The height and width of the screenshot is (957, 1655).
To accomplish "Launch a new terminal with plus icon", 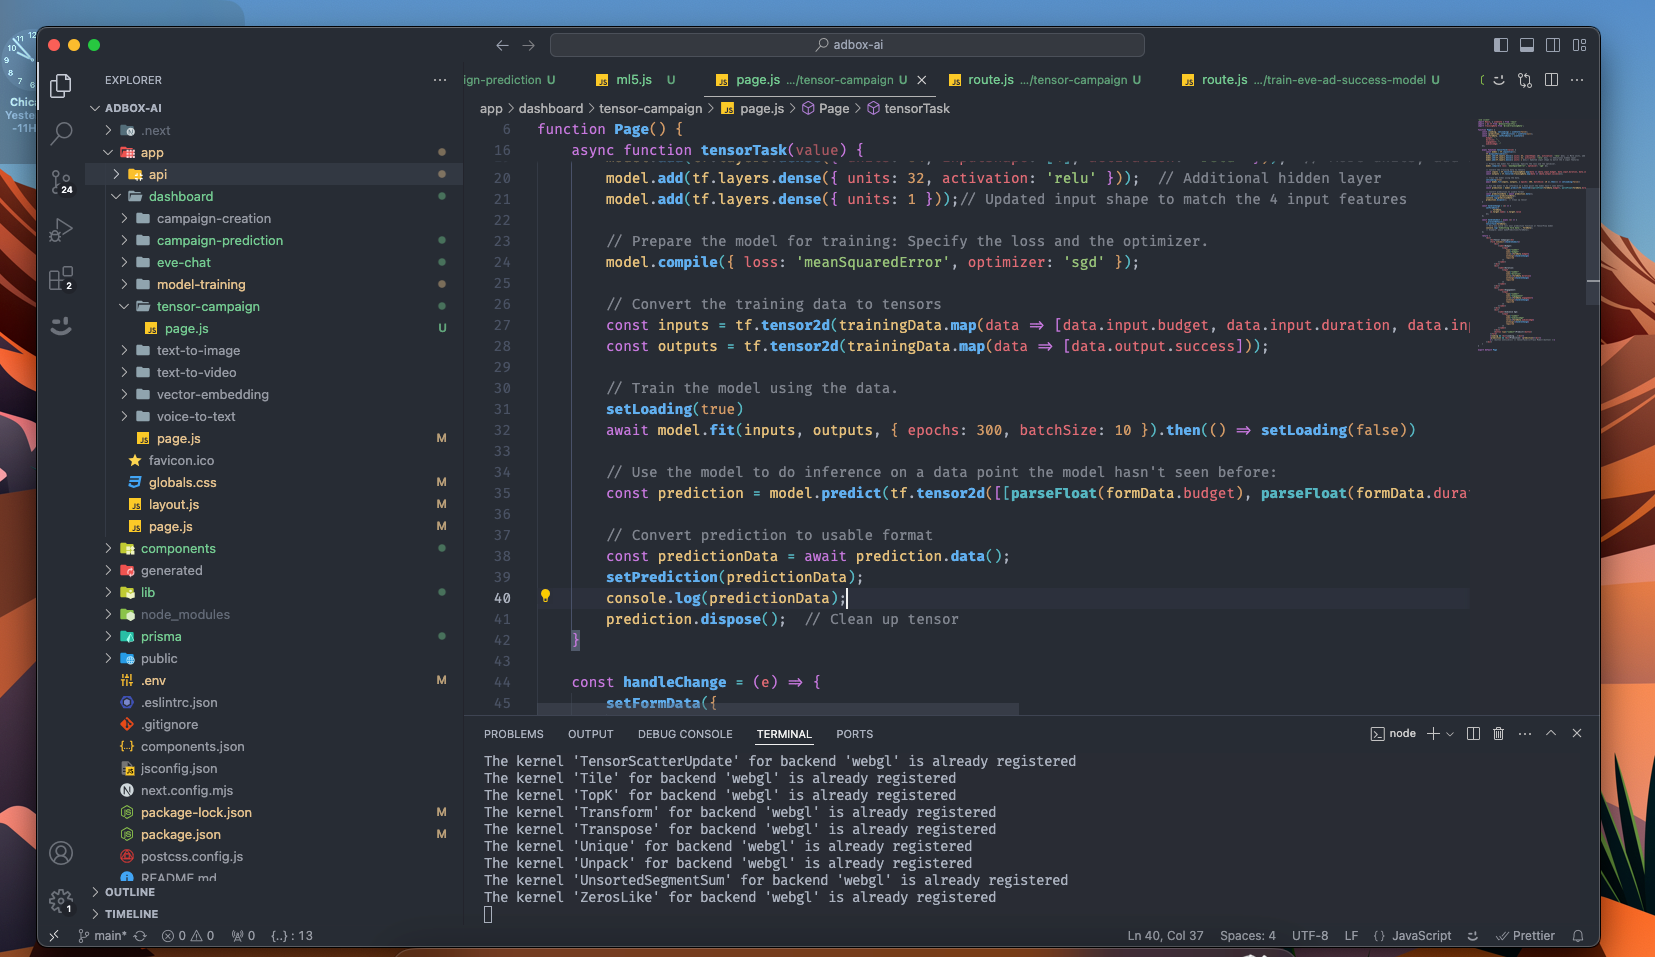I will tap(1433, 734).
